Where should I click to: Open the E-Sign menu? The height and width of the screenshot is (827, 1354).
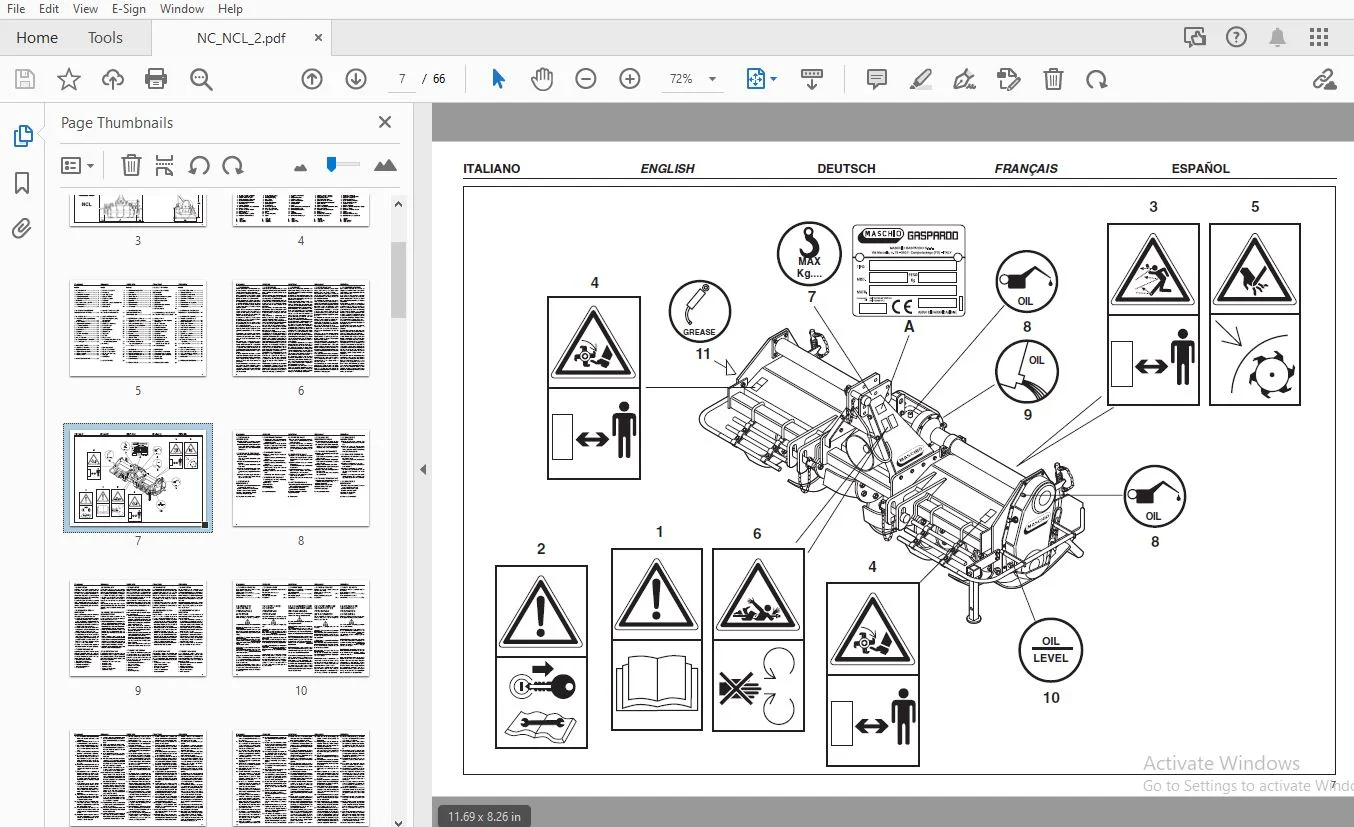(128, 9)
